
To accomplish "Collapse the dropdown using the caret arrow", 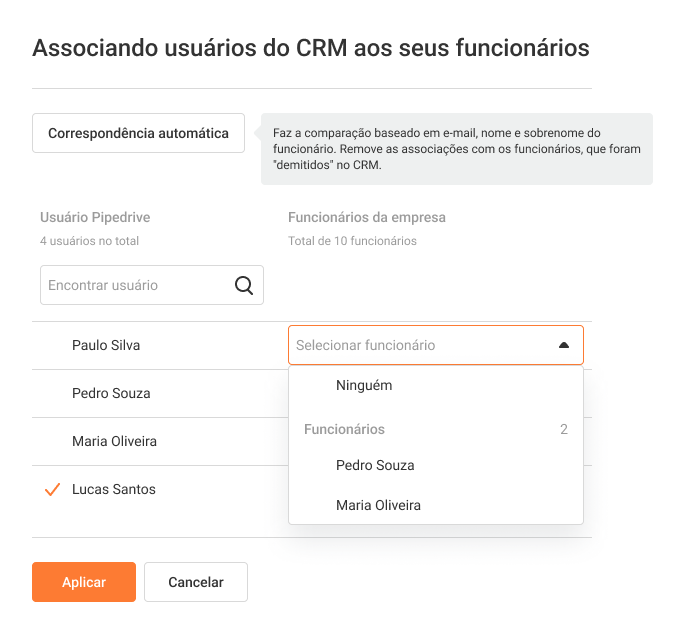I will pos(563,345).
